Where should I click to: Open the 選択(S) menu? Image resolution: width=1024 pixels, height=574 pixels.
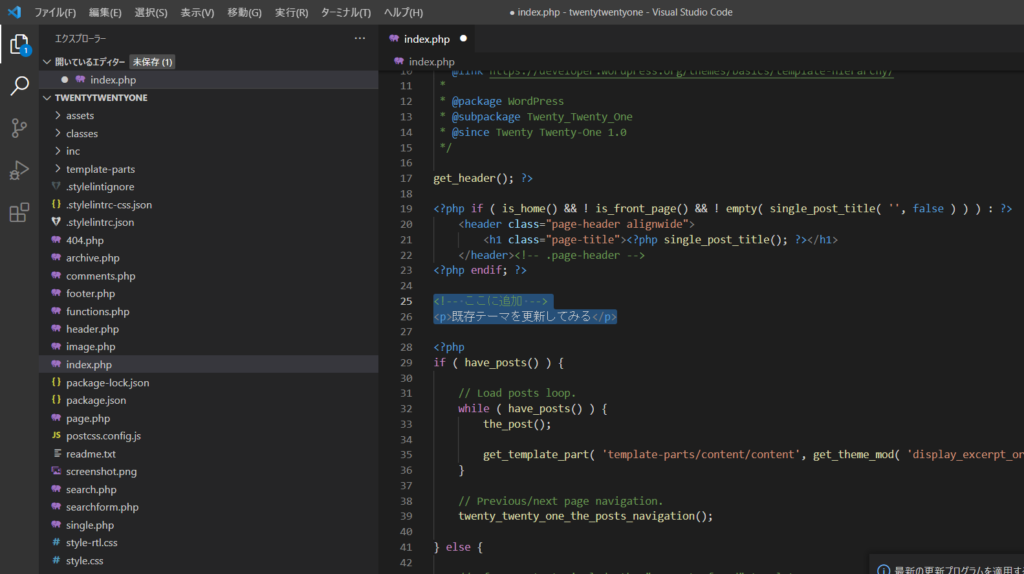pos(151,12)
